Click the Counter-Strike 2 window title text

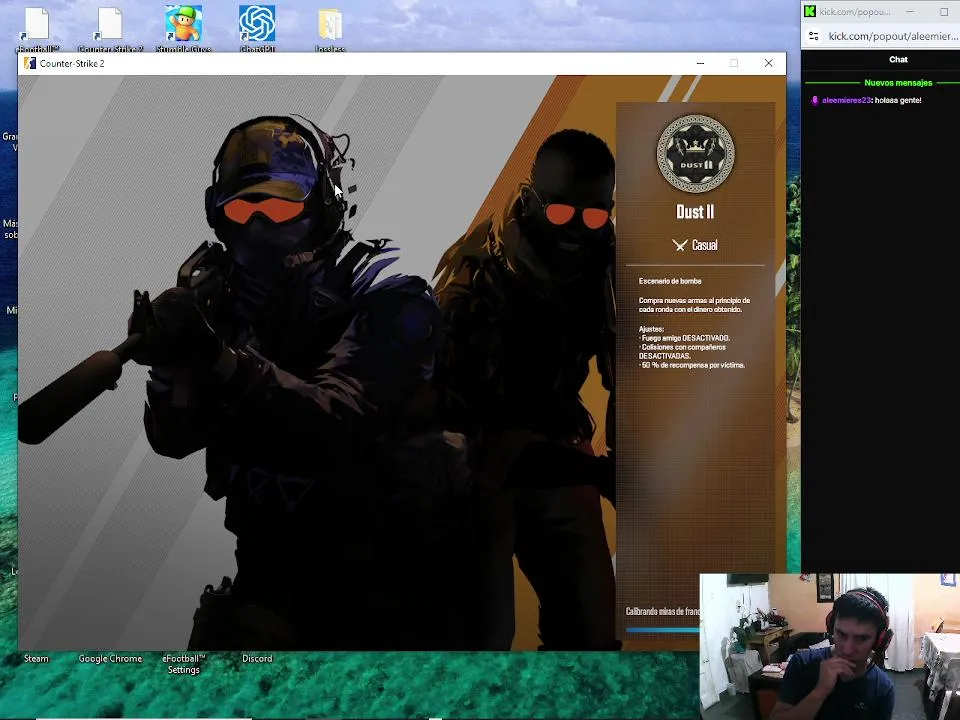pyautogui.click(x=72, y=63)
